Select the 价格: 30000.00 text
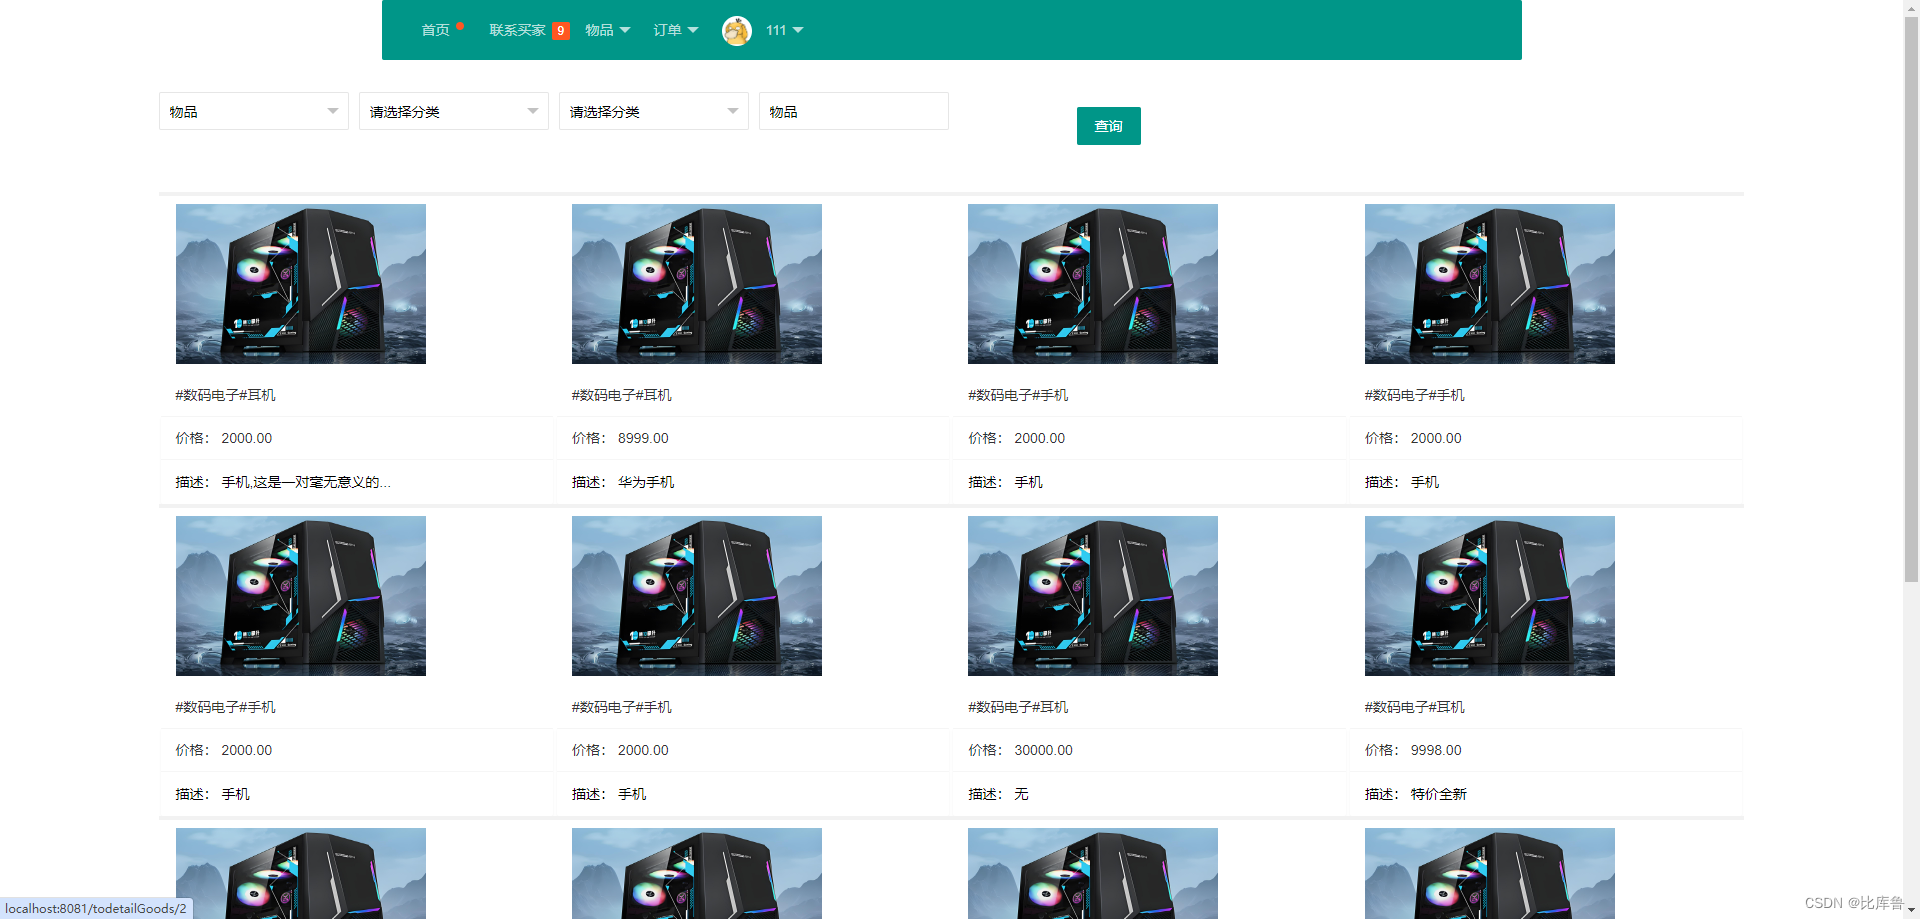This screenshot has height=919, width=1920. point(1020,750)
